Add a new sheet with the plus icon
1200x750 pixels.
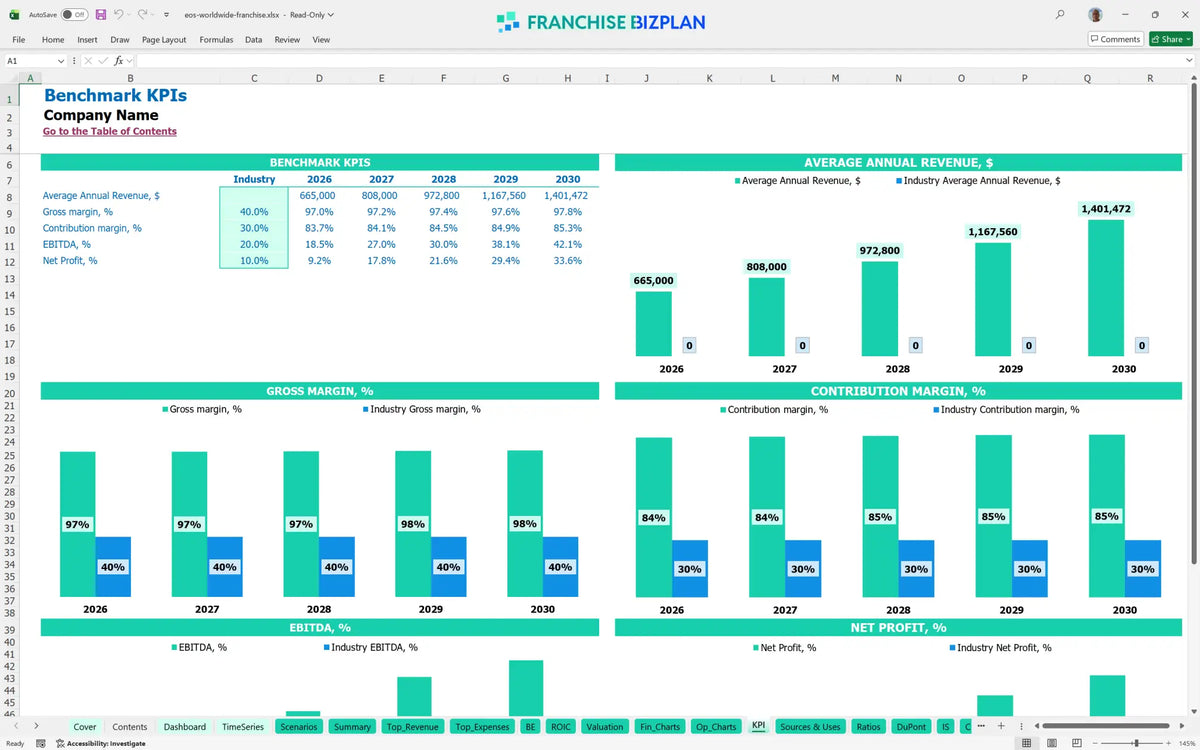pos(1002,726)
